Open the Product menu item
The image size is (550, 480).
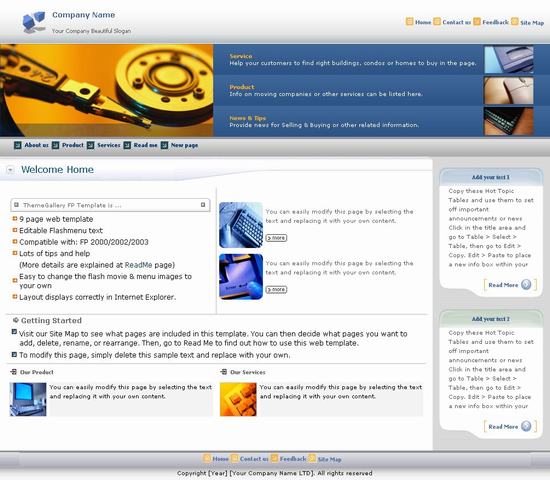tap(73, 145)
